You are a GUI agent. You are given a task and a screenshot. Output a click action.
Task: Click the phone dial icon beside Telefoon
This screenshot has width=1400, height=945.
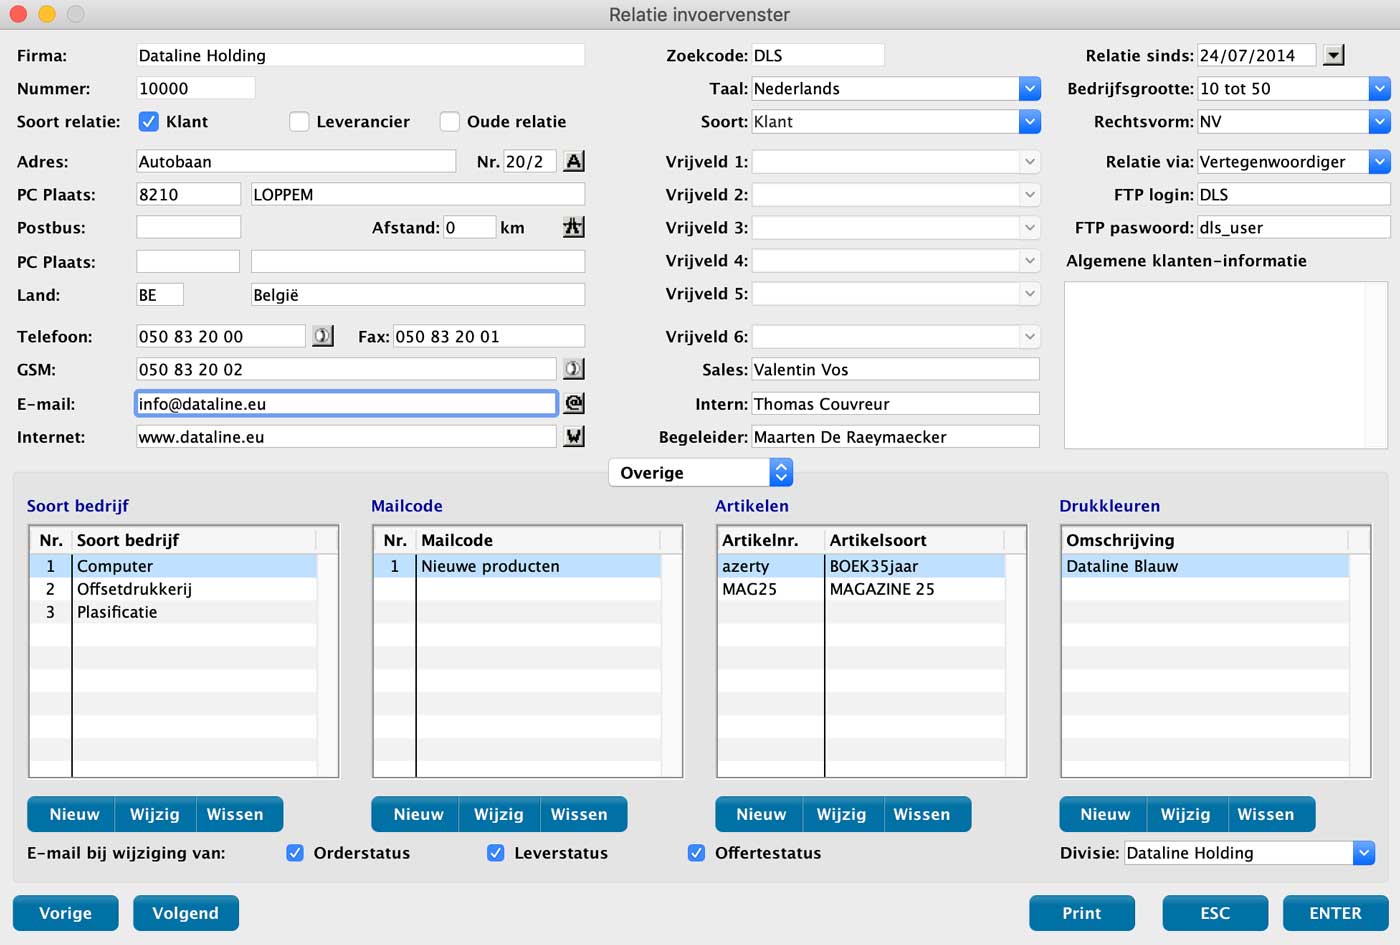tap(322, 336)
